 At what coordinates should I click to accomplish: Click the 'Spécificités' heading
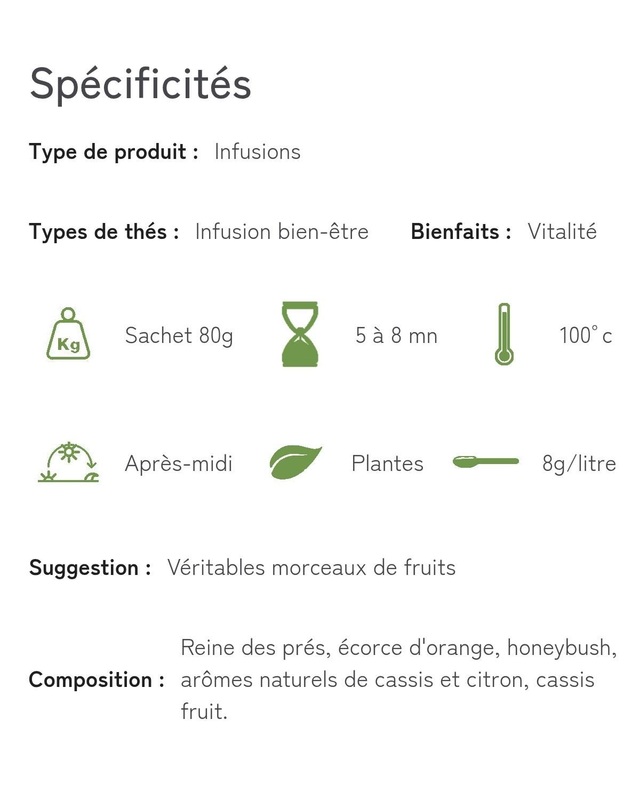pos(140,85)
